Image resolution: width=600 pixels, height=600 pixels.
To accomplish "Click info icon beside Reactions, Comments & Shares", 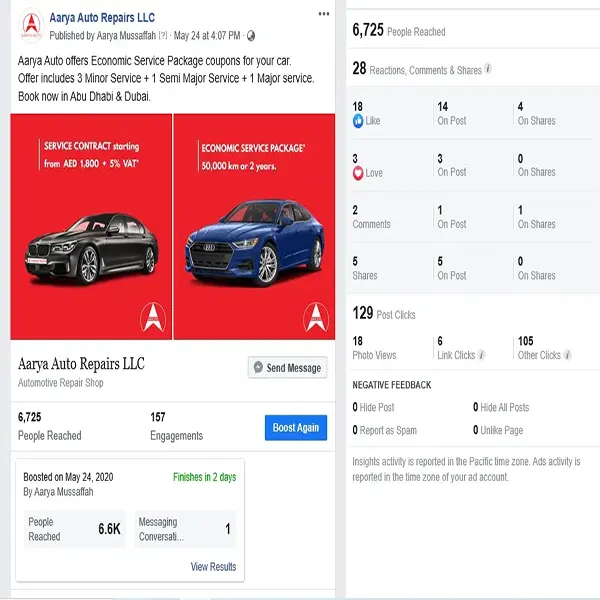I will 488,70.
